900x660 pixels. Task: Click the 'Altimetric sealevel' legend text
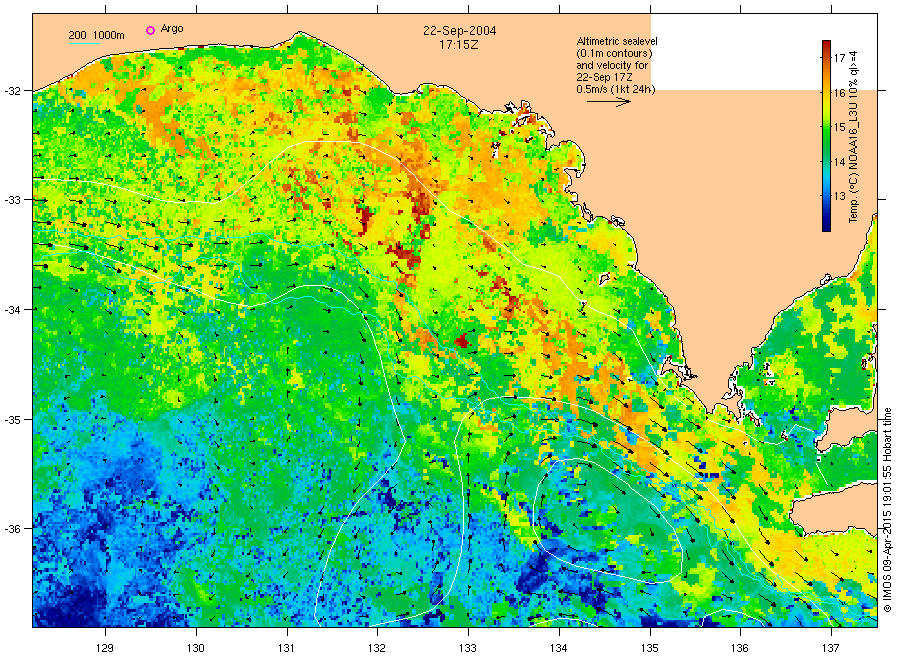coord(617,41)
